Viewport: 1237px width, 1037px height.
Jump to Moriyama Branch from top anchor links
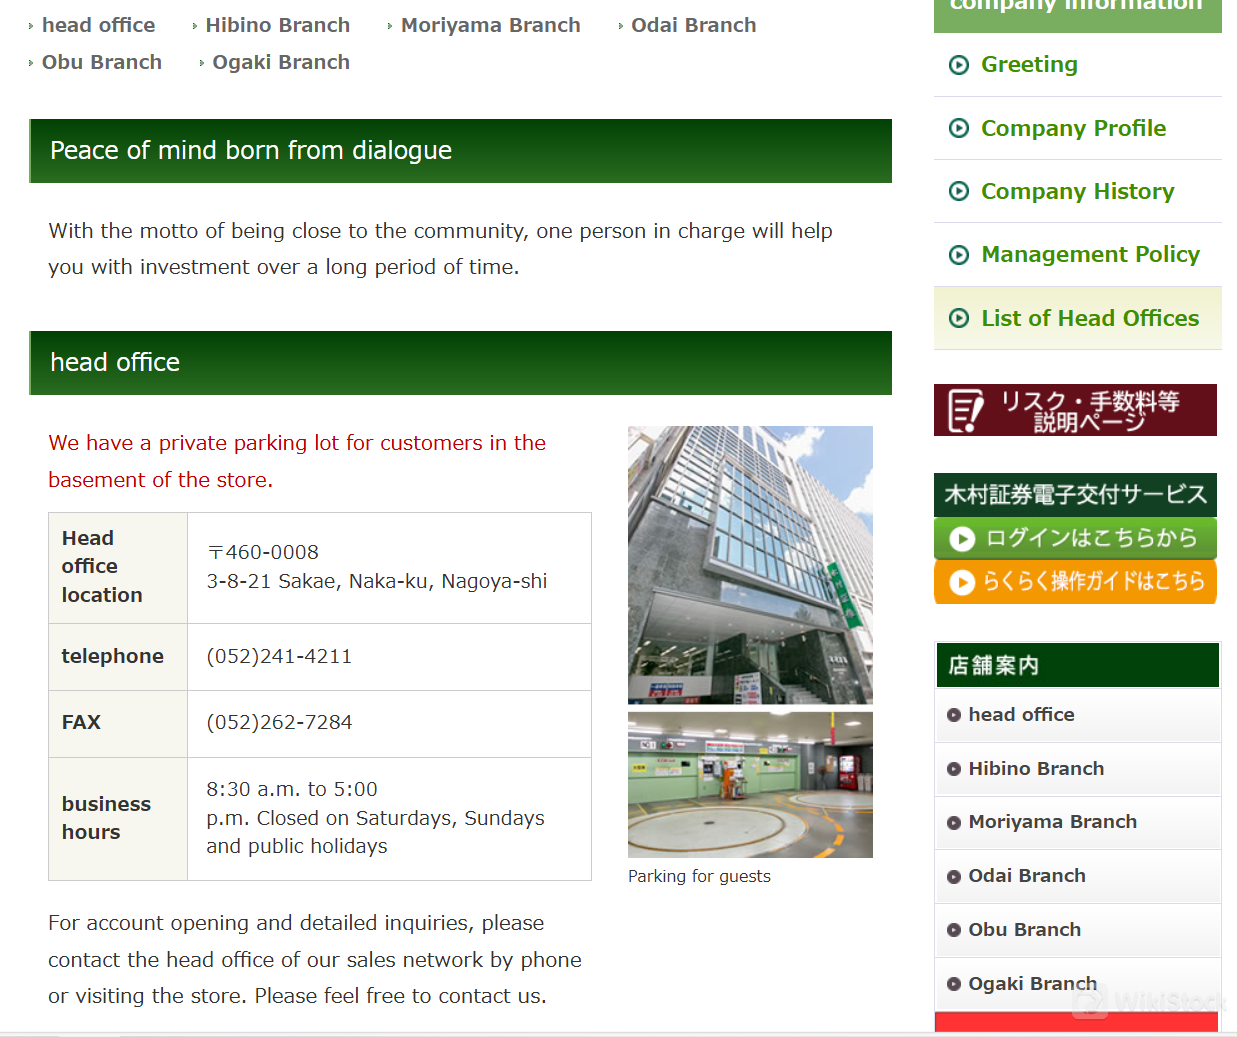490,25
